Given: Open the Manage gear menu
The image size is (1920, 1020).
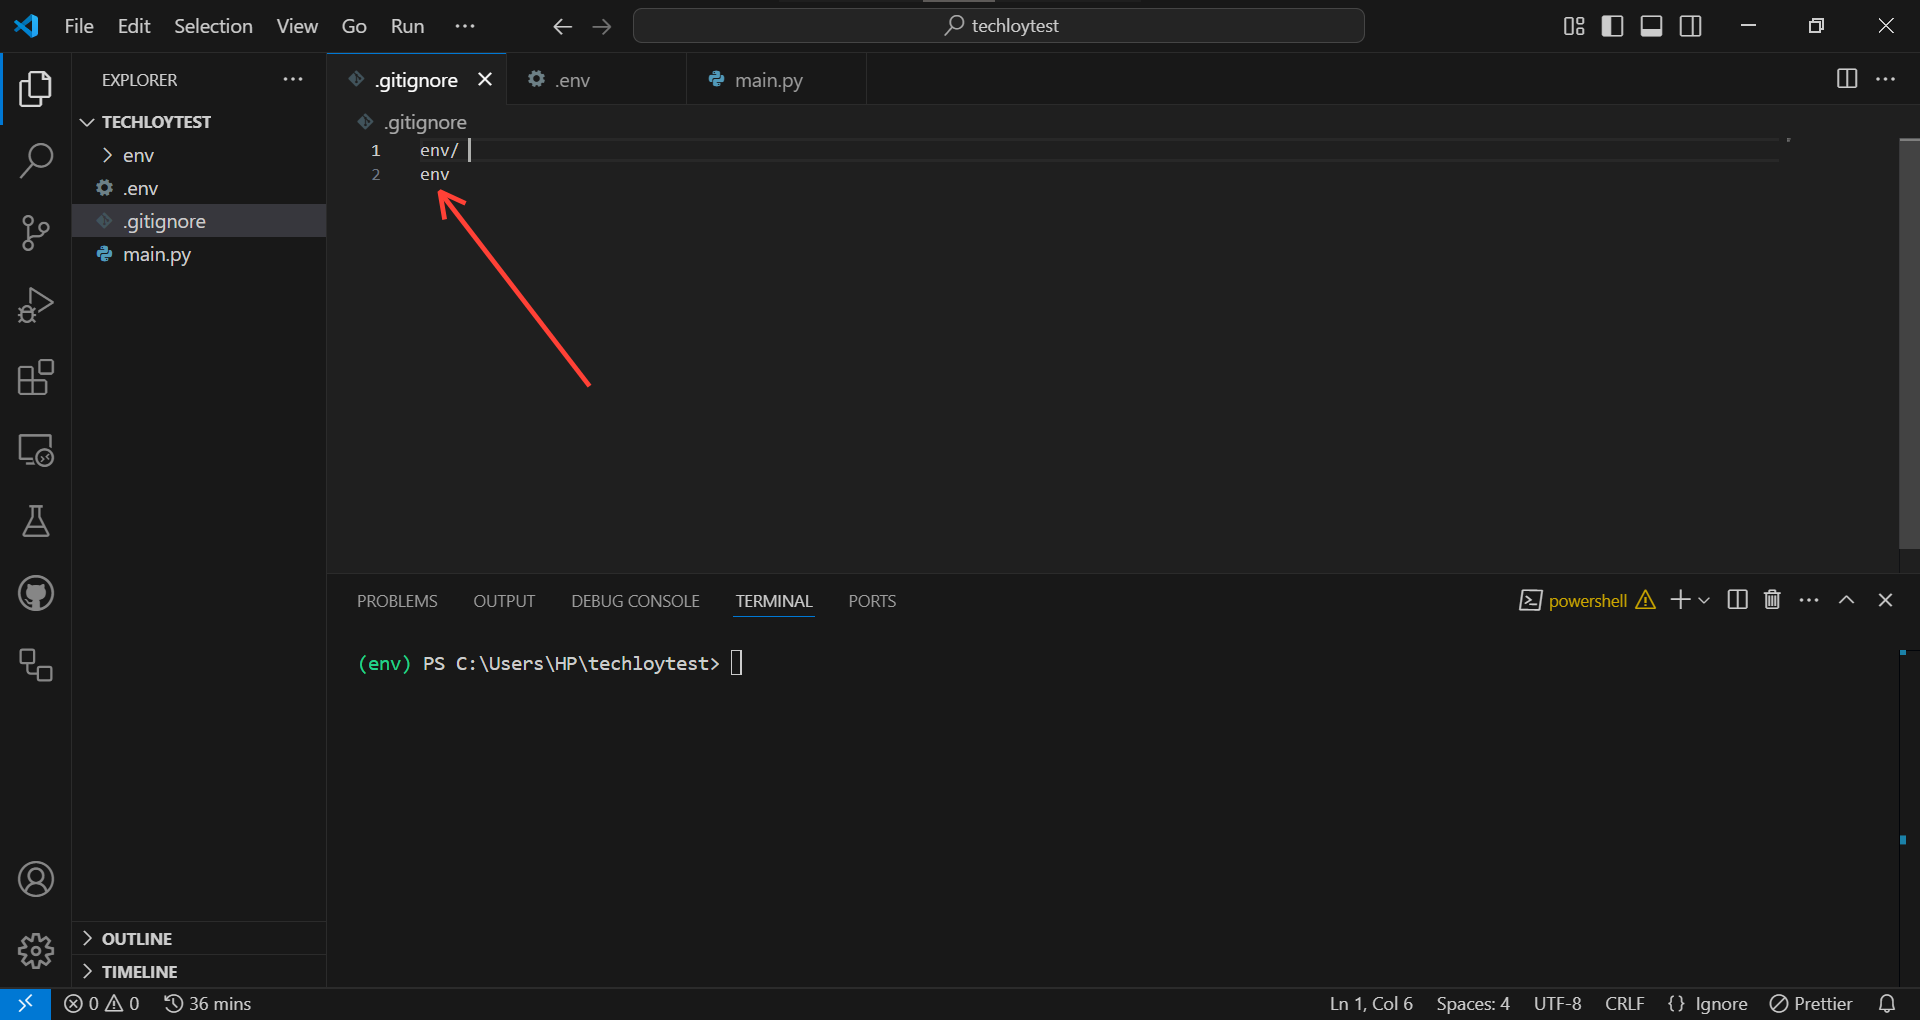Looking at the screenshot, I should pyautogui.click(x=36, y=951).
